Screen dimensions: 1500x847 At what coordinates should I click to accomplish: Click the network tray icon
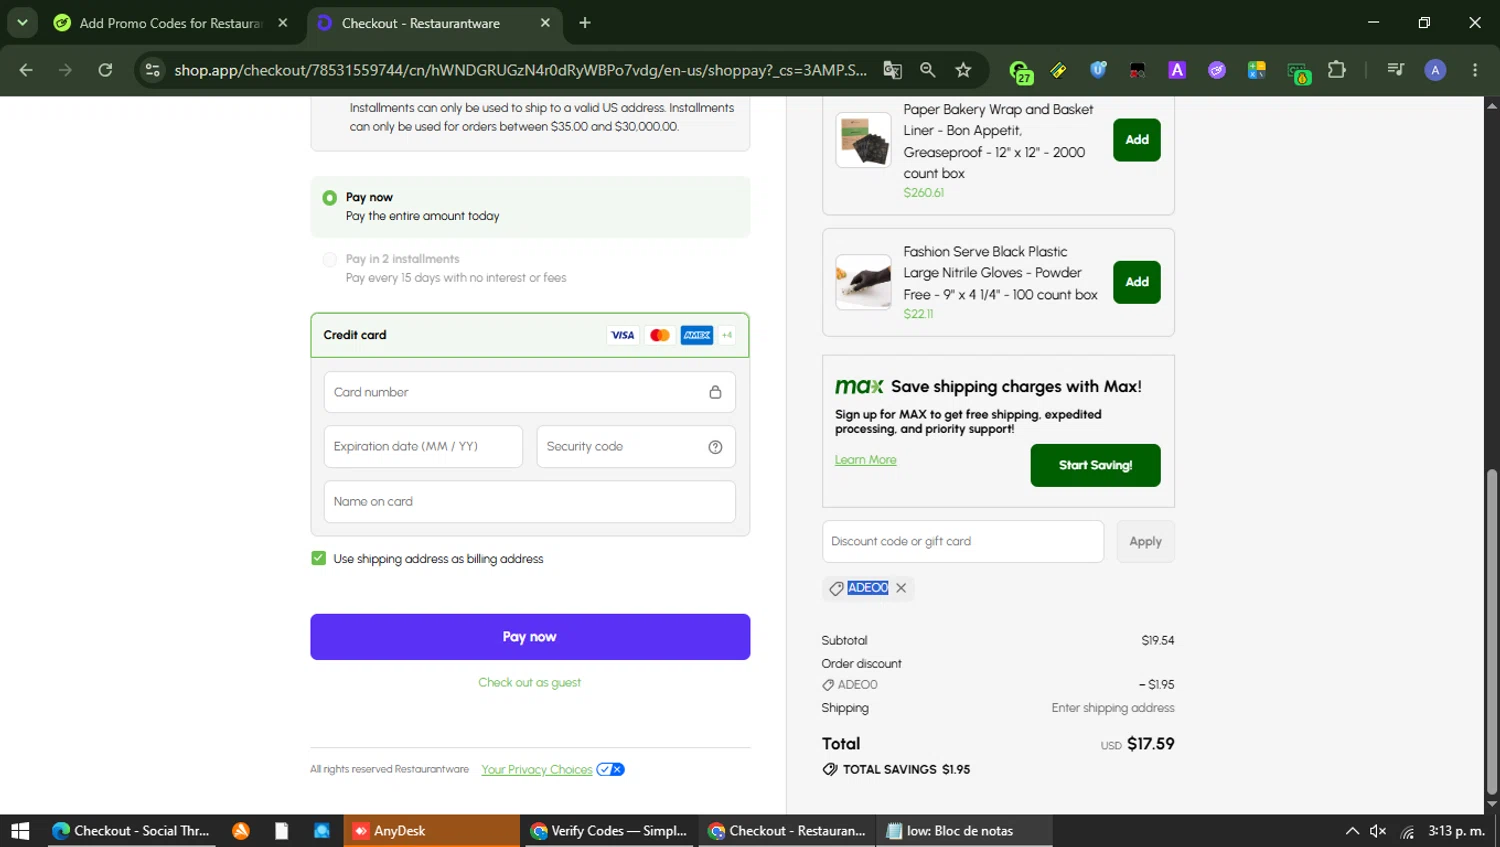(1407, 831)
